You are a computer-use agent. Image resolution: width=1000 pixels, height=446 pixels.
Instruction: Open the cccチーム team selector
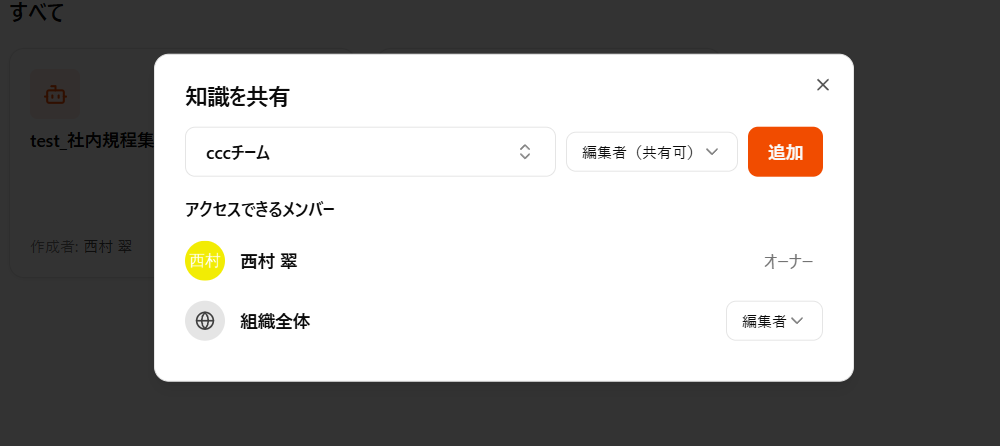(370, 152)
